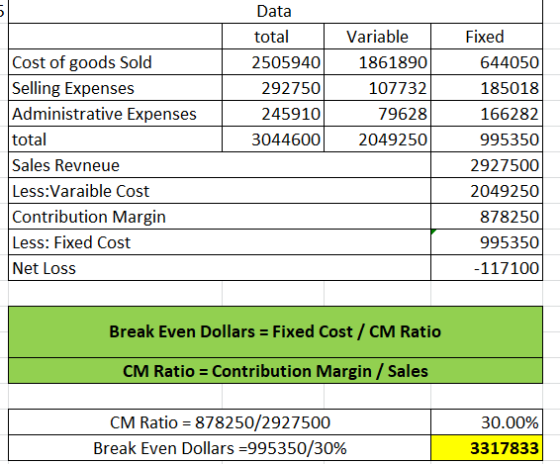Click 'Break Even Dollars =995350/30%' cell
The image size is (560, 464).
point(219,448)
